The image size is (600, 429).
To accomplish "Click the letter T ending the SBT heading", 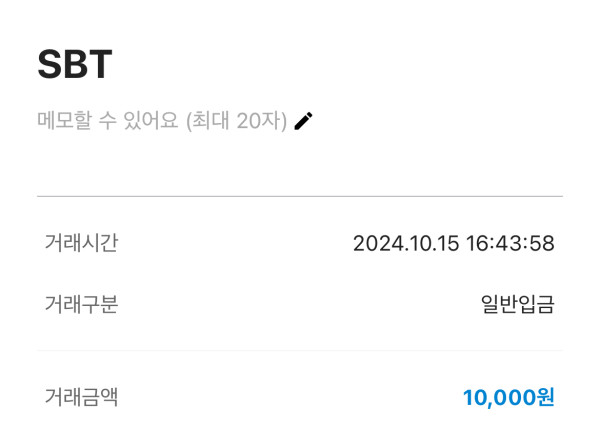I will (101, 64).
